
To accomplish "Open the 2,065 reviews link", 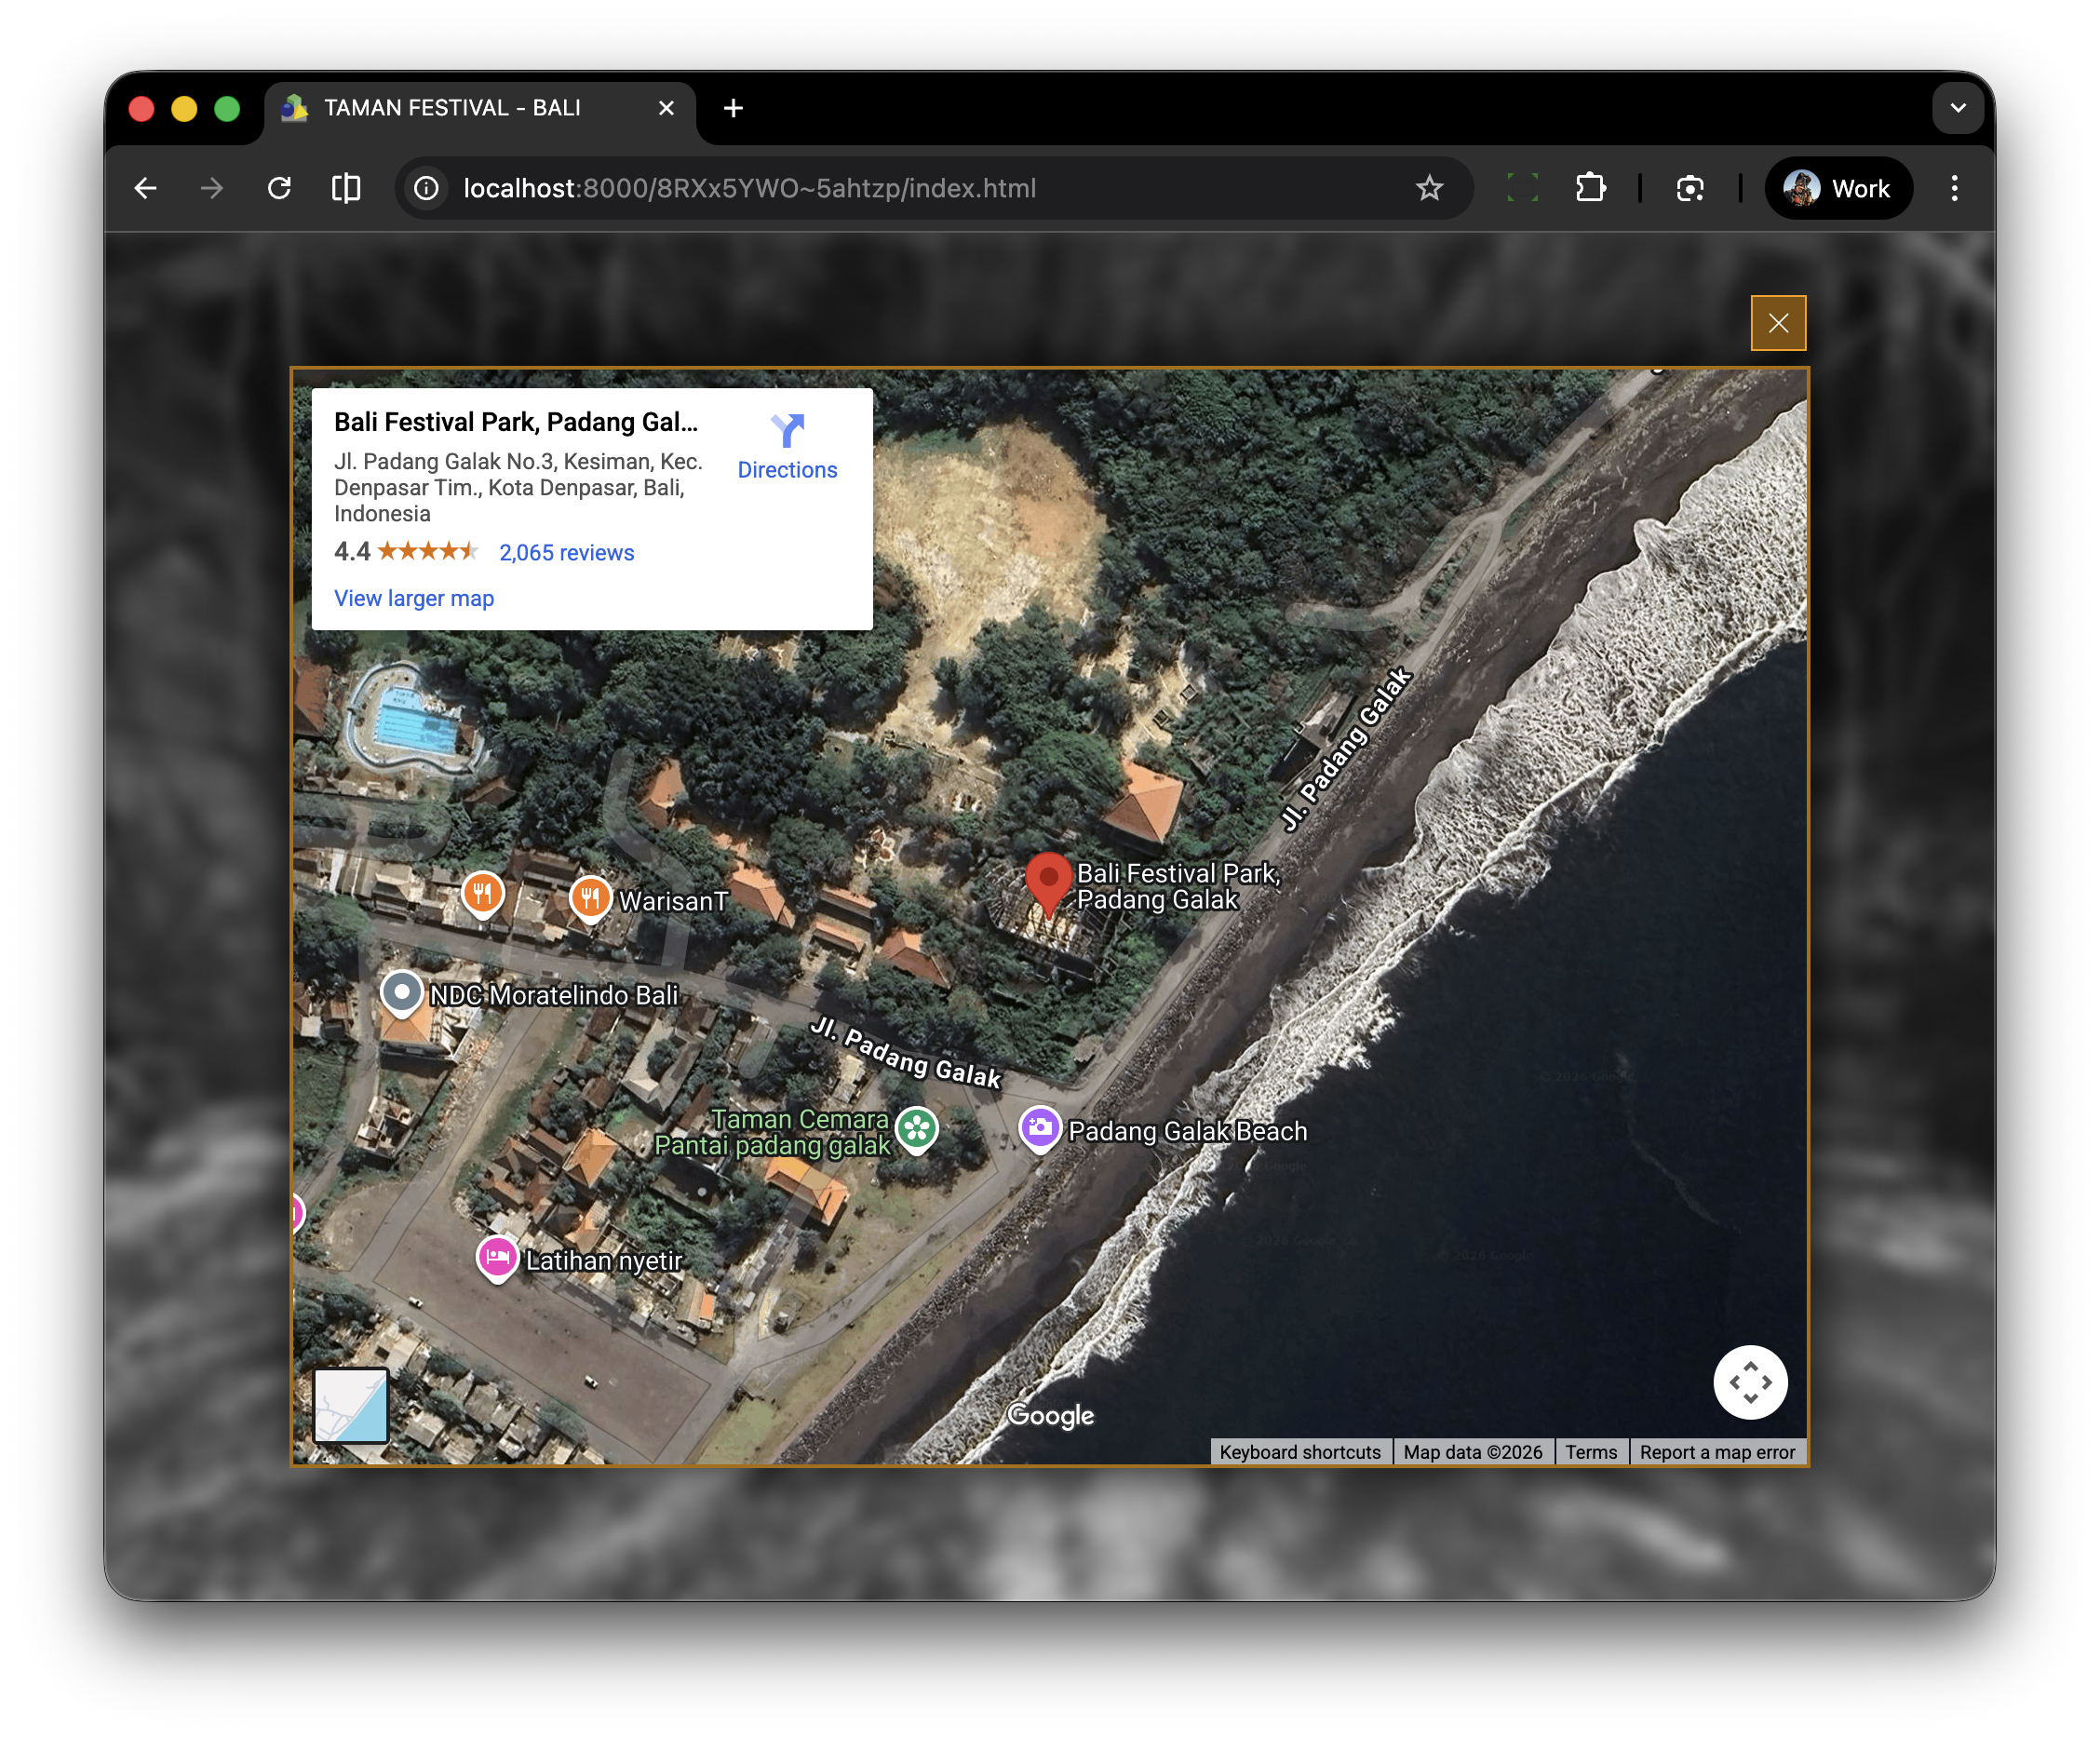I will coord(566,552).
